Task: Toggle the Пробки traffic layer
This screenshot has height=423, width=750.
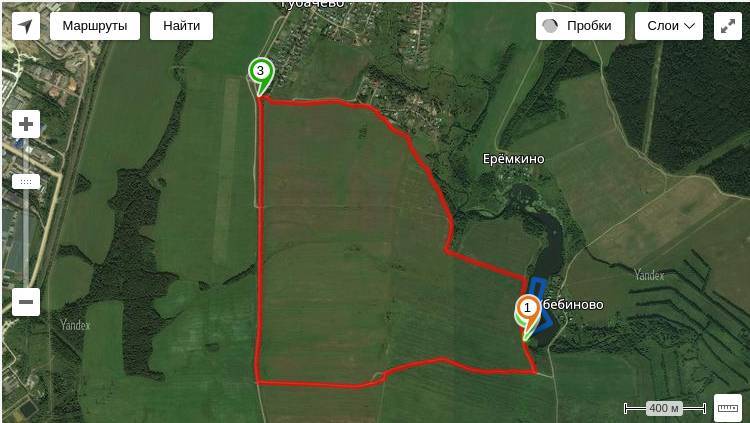Action: (x=580, y=26)
